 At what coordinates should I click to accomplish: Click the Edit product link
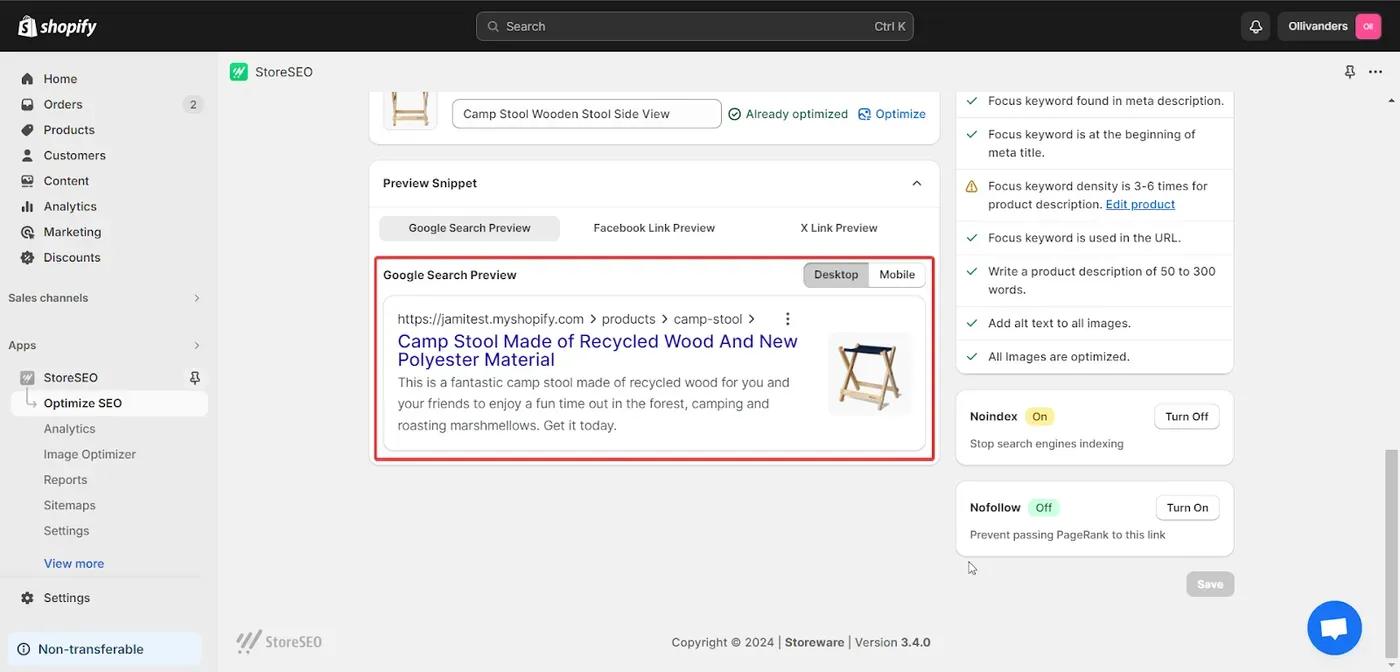1140,204
